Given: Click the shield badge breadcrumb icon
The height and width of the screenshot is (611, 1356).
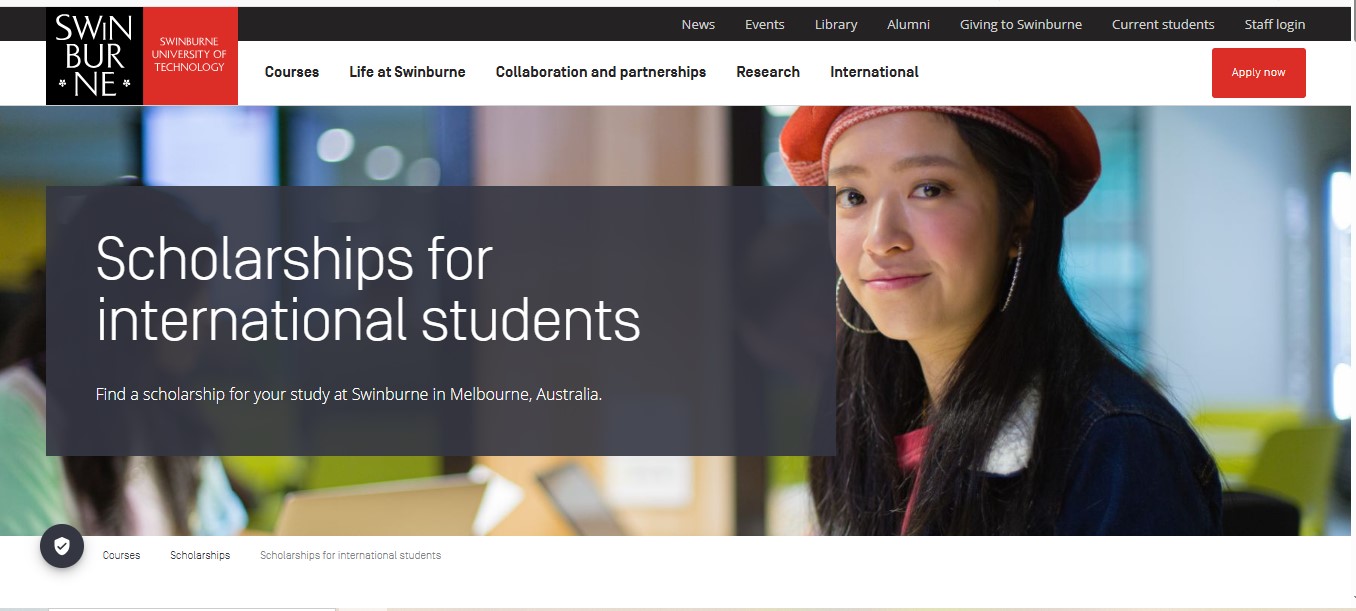Looking at the screenshot, I should (62, 546).
